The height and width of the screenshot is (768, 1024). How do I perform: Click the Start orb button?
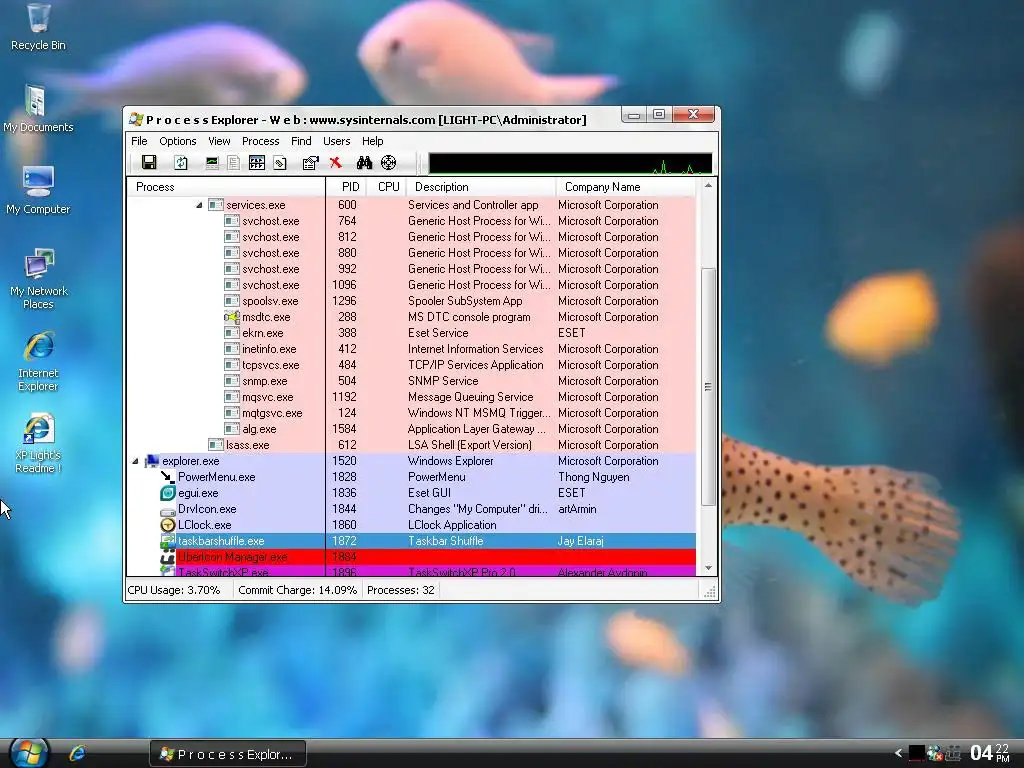(x=29, y=752)
